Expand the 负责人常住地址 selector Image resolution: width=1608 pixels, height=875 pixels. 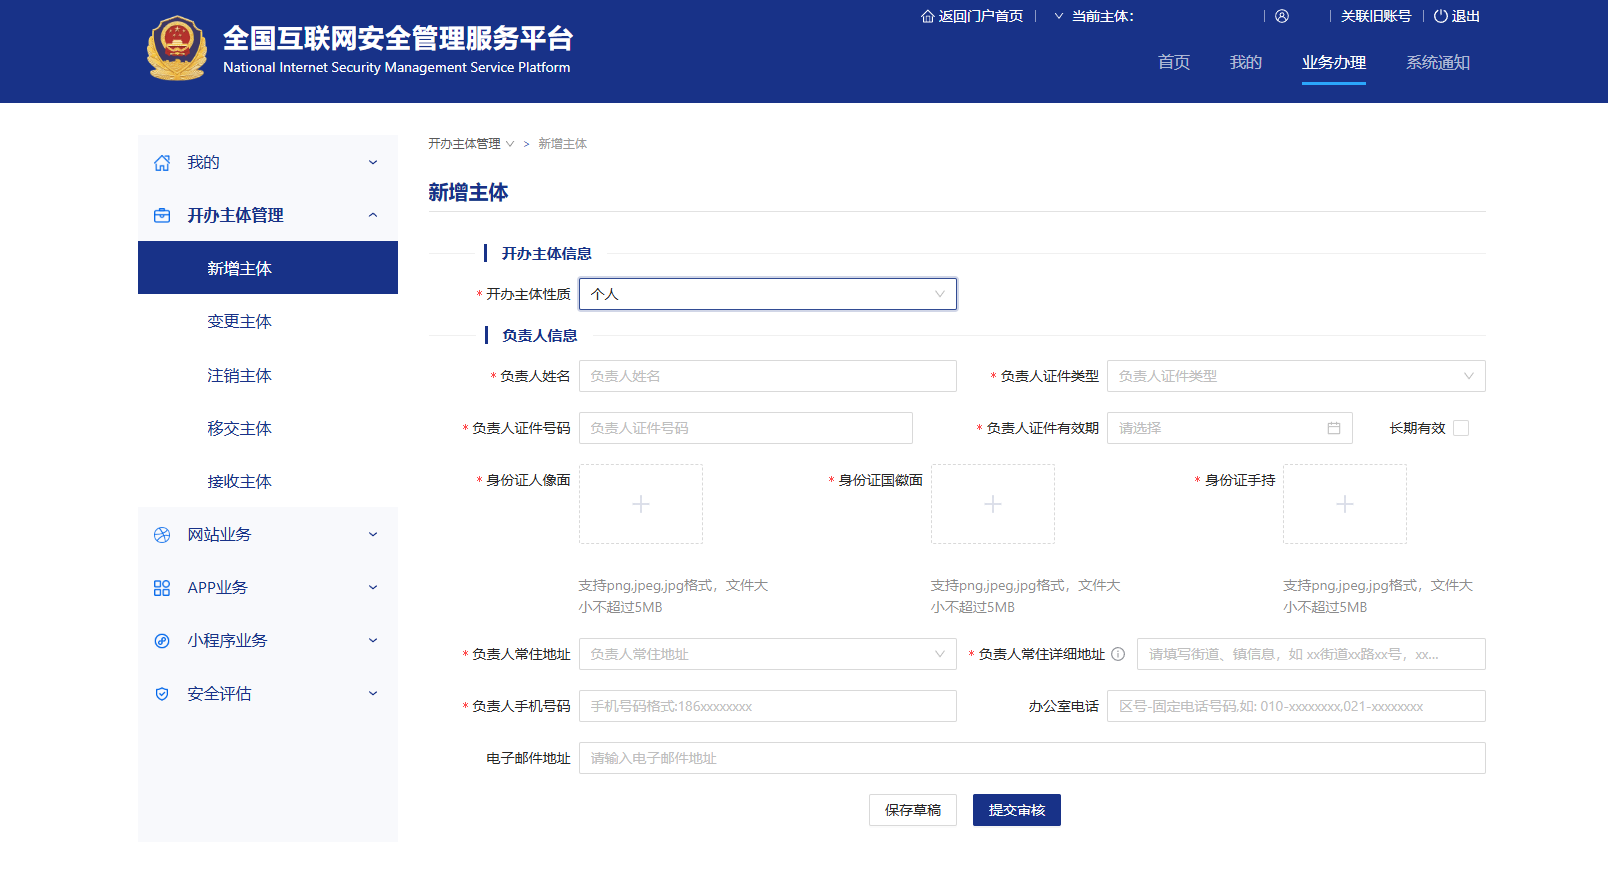[x=767, y=654]
